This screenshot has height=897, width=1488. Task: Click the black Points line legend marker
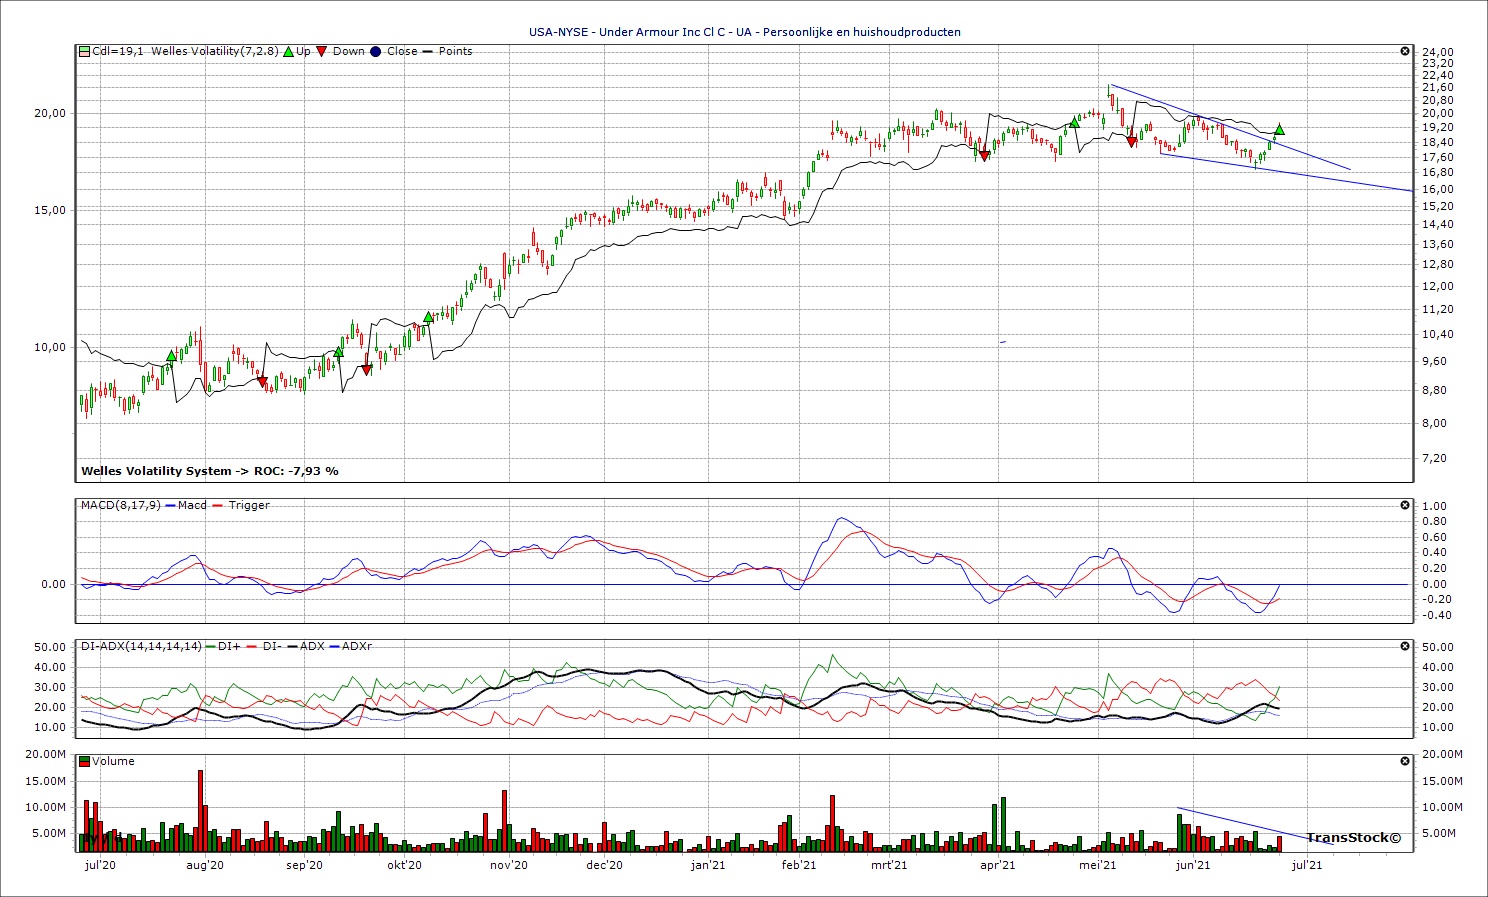[x=428, y=51]
